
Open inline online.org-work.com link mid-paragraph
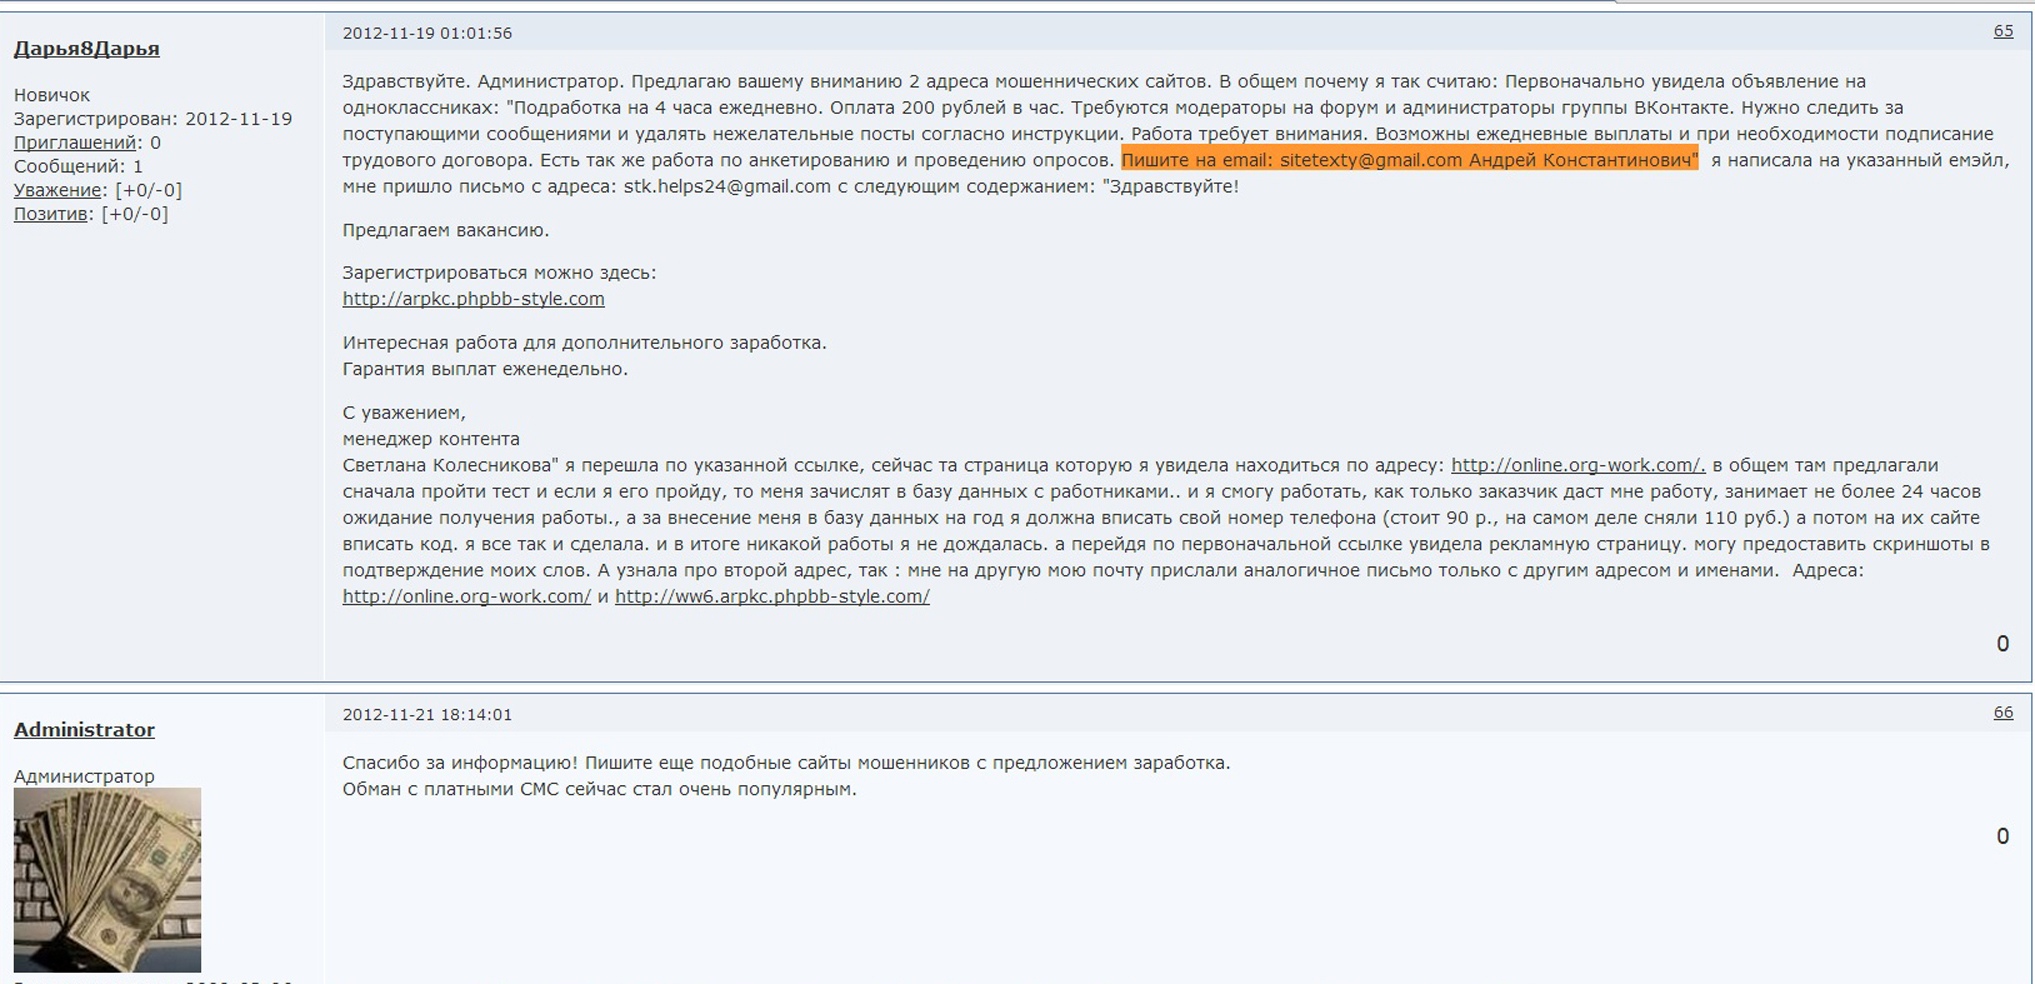click(1577, 465)
